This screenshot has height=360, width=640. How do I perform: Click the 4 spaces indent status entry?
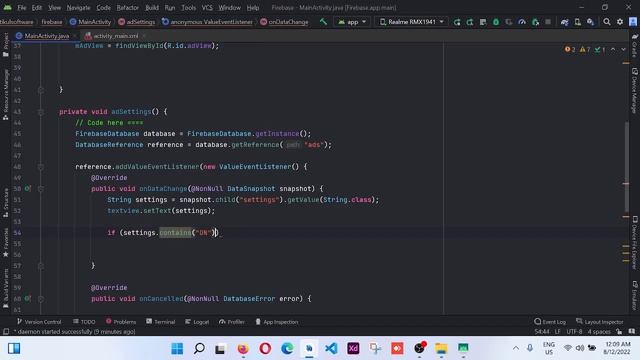click(x=599, y=331)
